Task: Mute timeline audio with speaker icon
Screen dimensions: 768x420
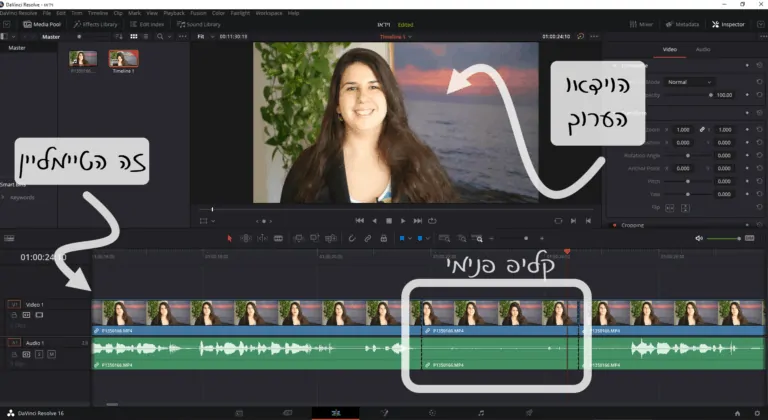Action: [699, 238]
